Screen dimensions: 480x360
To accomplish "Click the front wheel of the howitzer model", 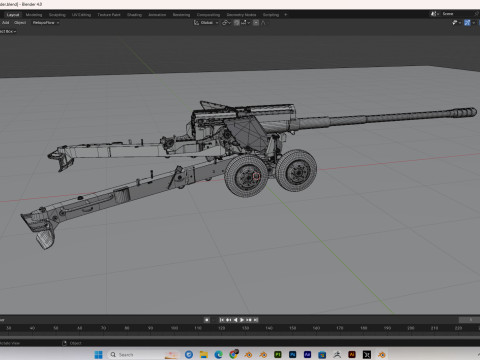I will click(x=247, y=176).
